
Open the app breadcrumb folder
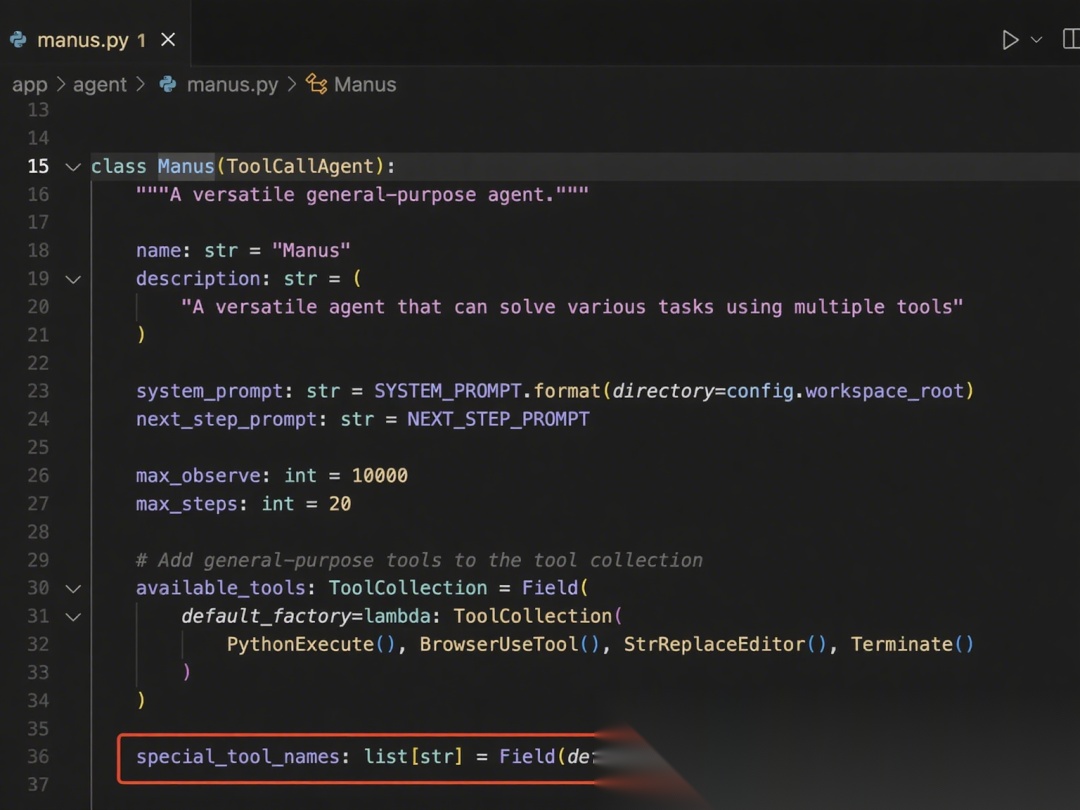click(30, 85)
